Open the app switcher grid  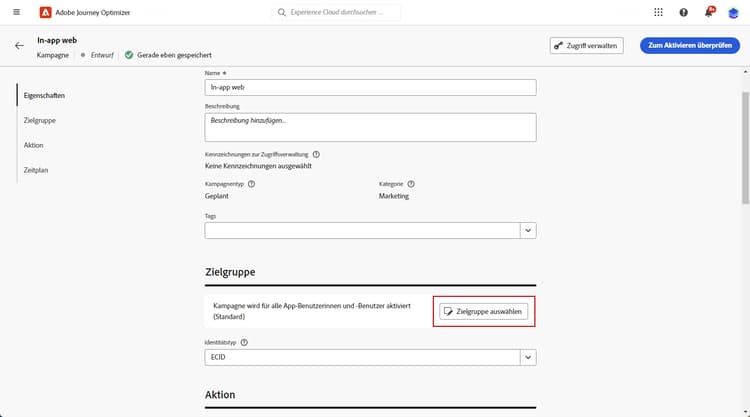[658, 12]
